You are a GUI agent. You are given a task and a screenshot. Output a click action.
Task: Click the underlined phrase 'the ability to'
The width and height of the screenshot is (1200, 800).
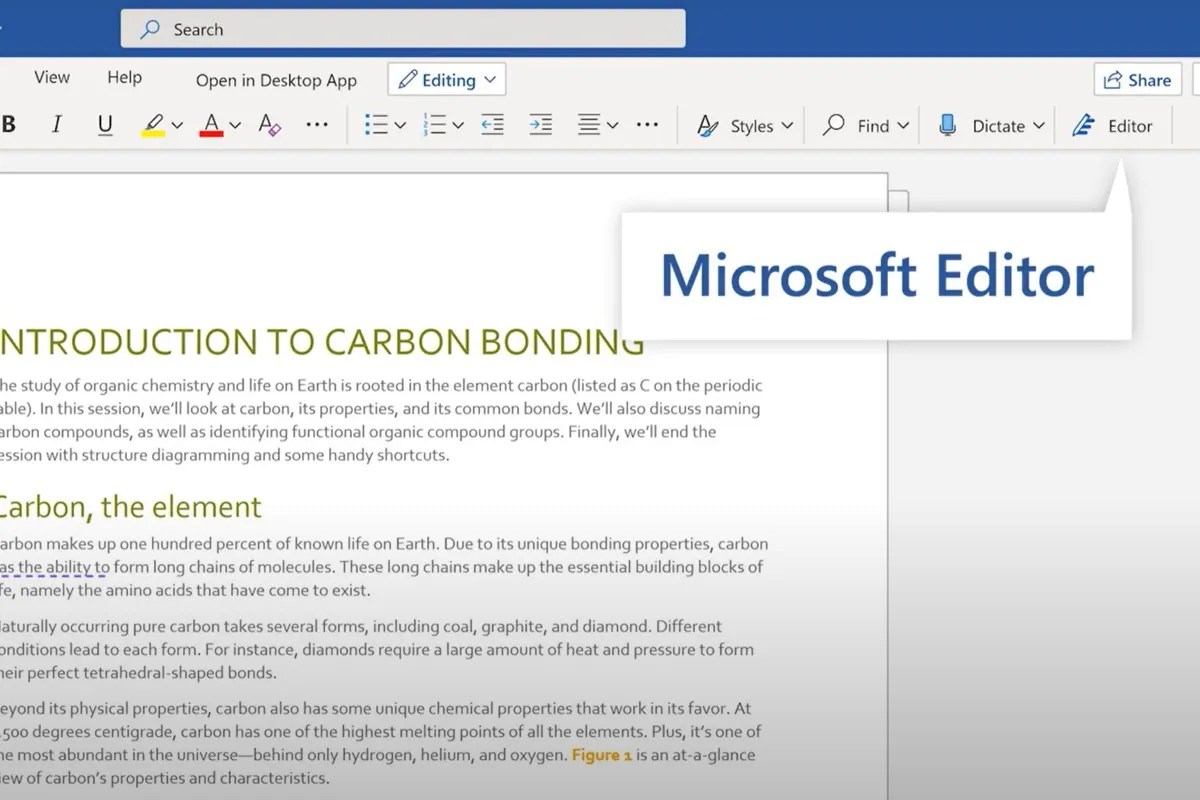[63, 567]
